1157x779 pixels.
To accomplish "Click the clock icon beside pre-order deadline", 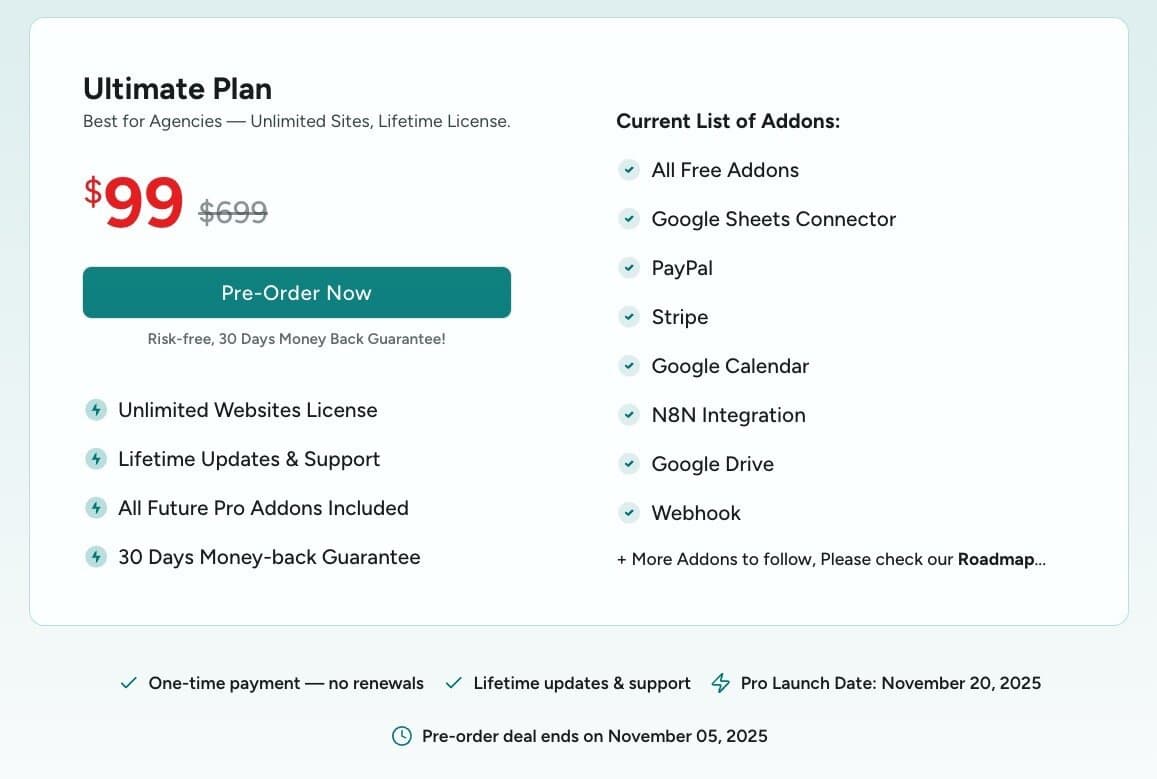I will 401,736.
